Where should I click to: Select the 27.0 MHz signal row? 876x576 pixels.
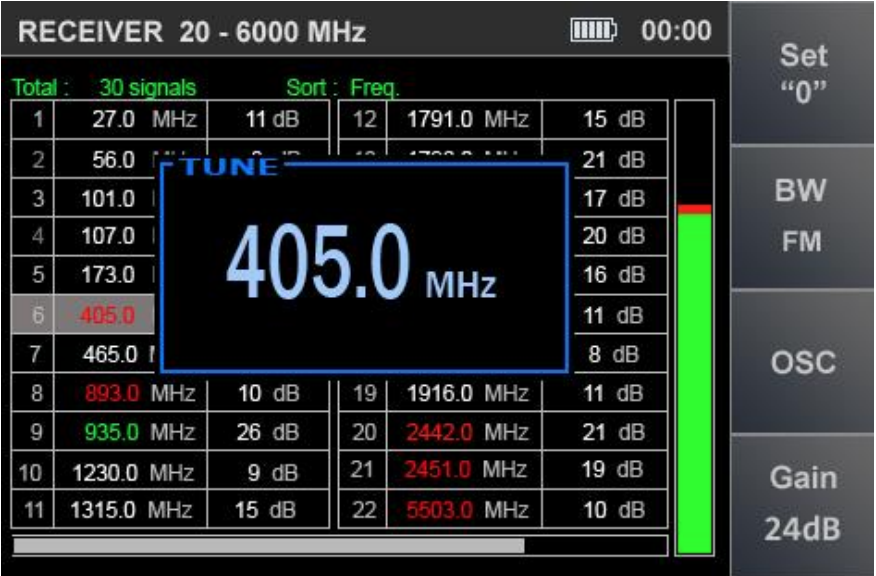(x=130, y=121)
